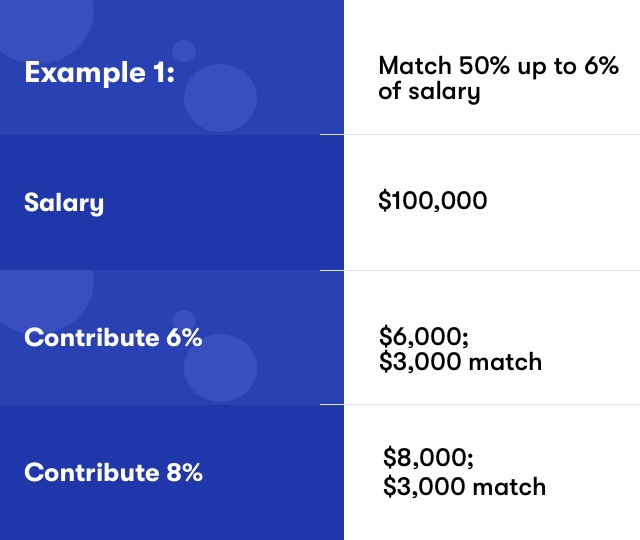Viewport: 640px width, 540px height.
Task: Click large circle beside Contribute 6%
Action: pos(220,368)
